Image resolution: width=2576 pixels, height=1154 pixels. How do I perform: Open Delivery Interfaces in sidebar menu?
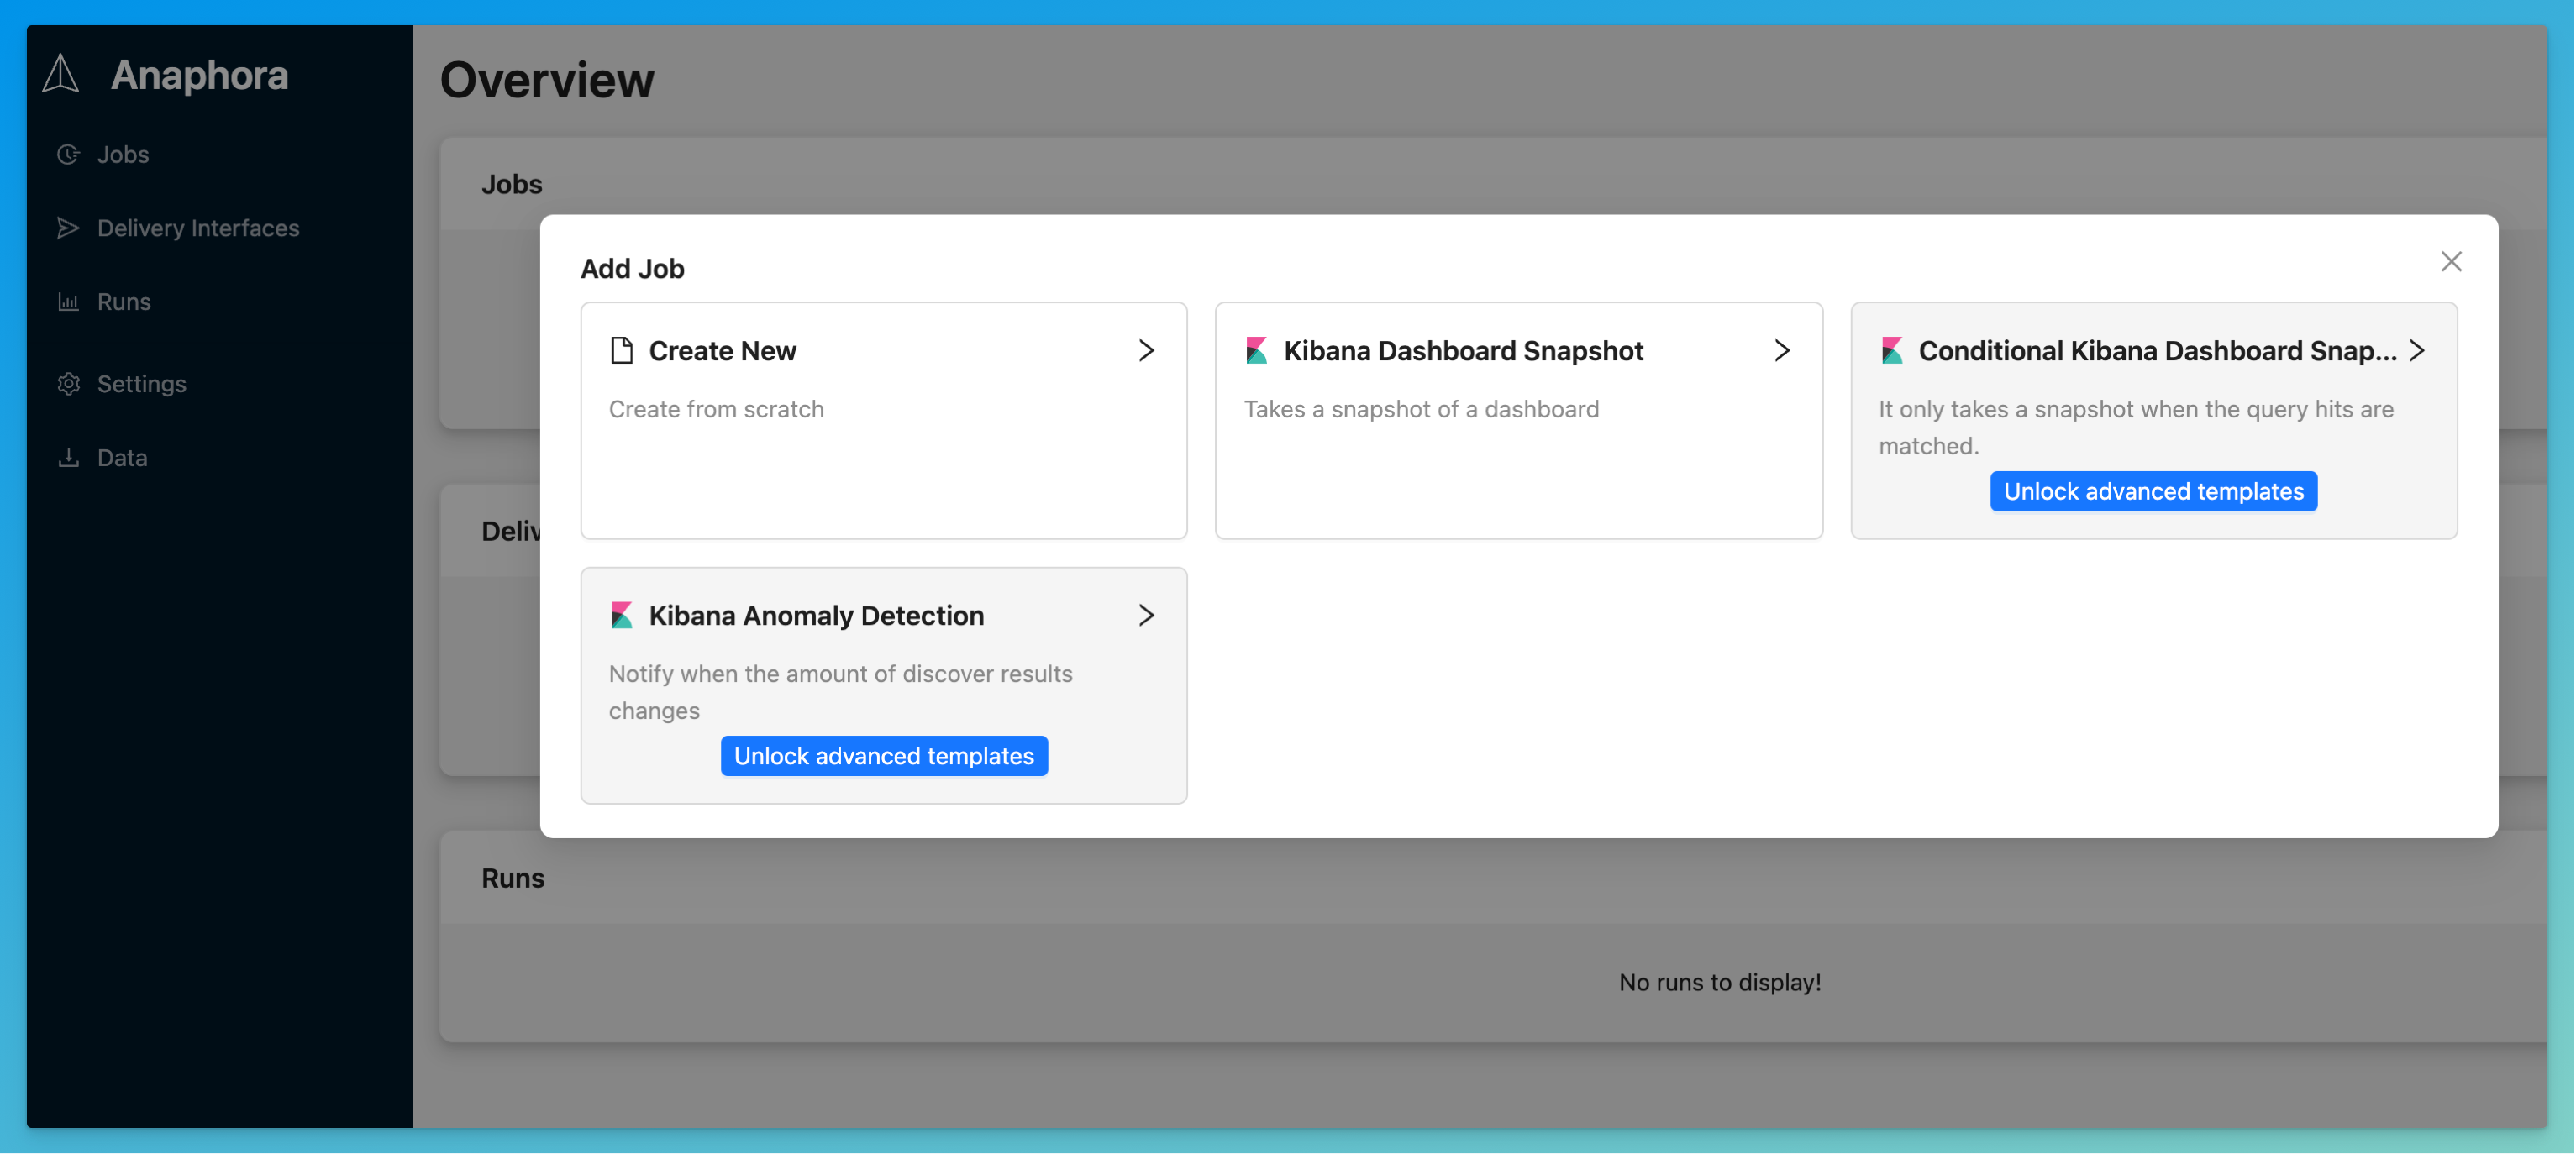coord(198,228)
